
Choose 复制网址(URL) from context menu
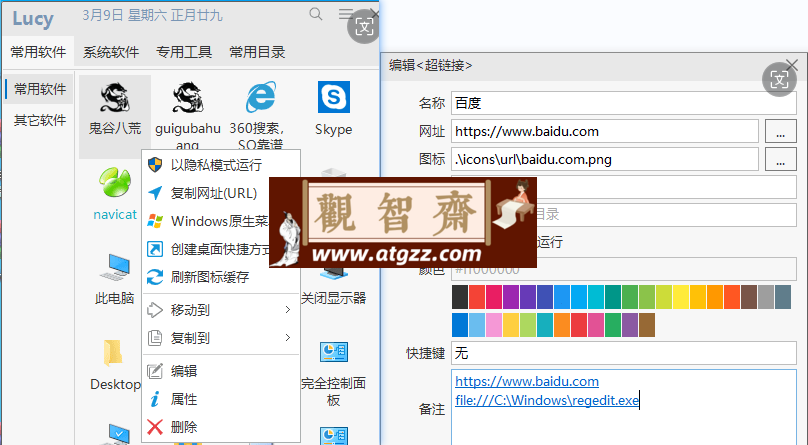[x=221, y=193]
